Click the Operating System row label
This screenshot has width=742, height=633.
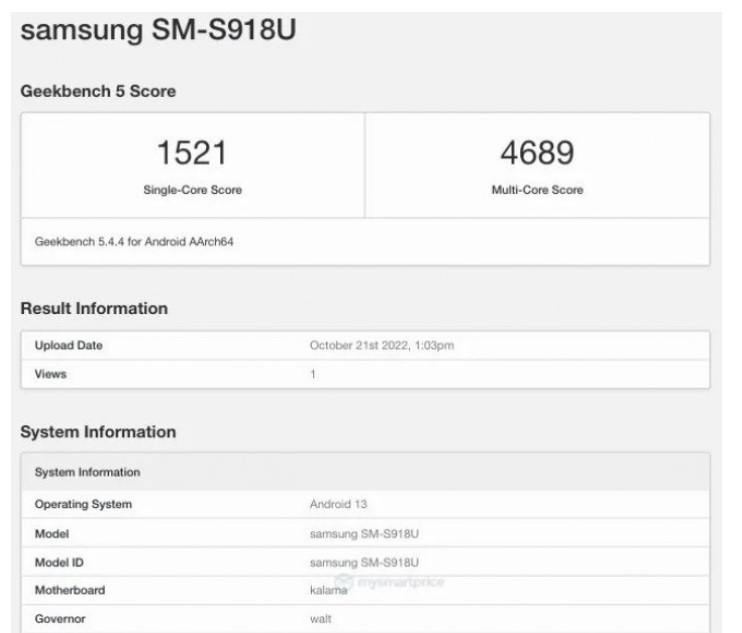click(83, 504)
